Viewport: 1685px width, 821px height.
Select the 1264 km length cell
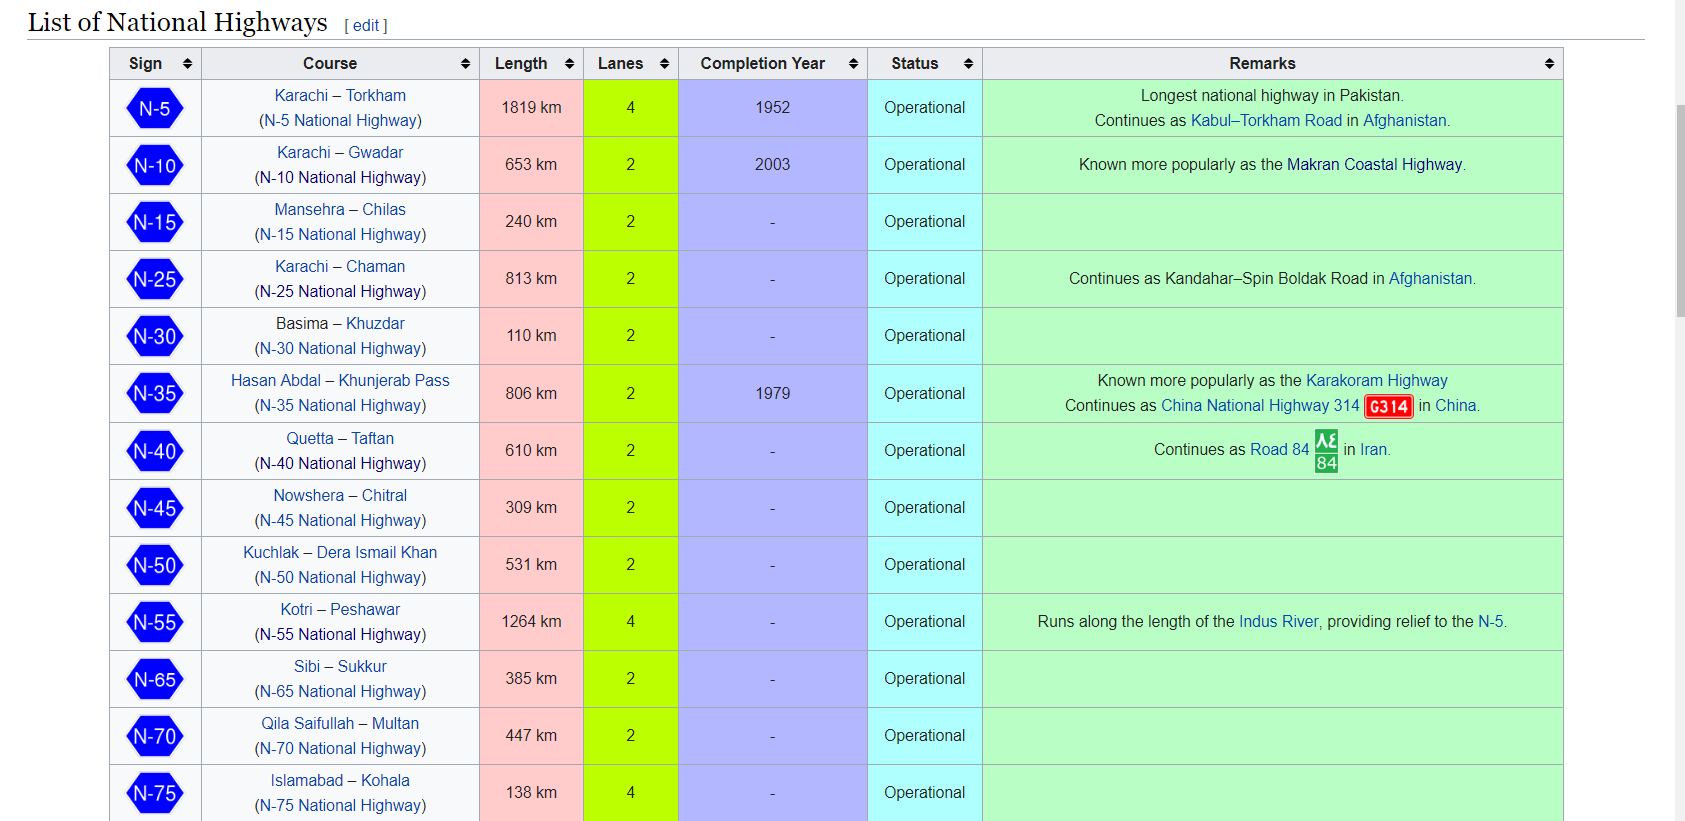tap(531, 622)
